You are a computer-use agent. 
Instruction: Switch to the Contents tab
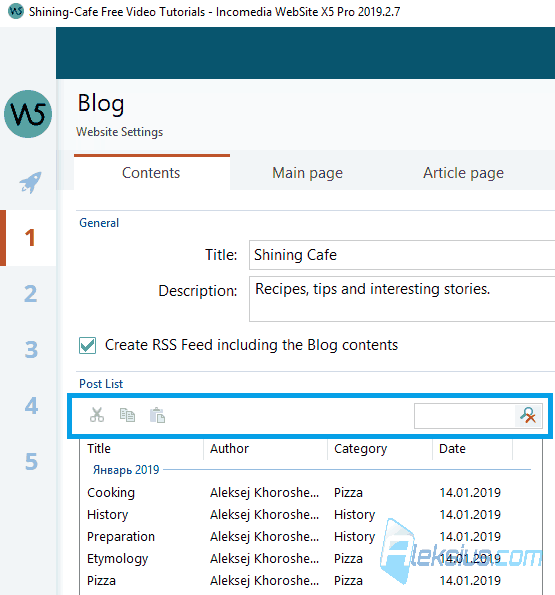[151, 173]
